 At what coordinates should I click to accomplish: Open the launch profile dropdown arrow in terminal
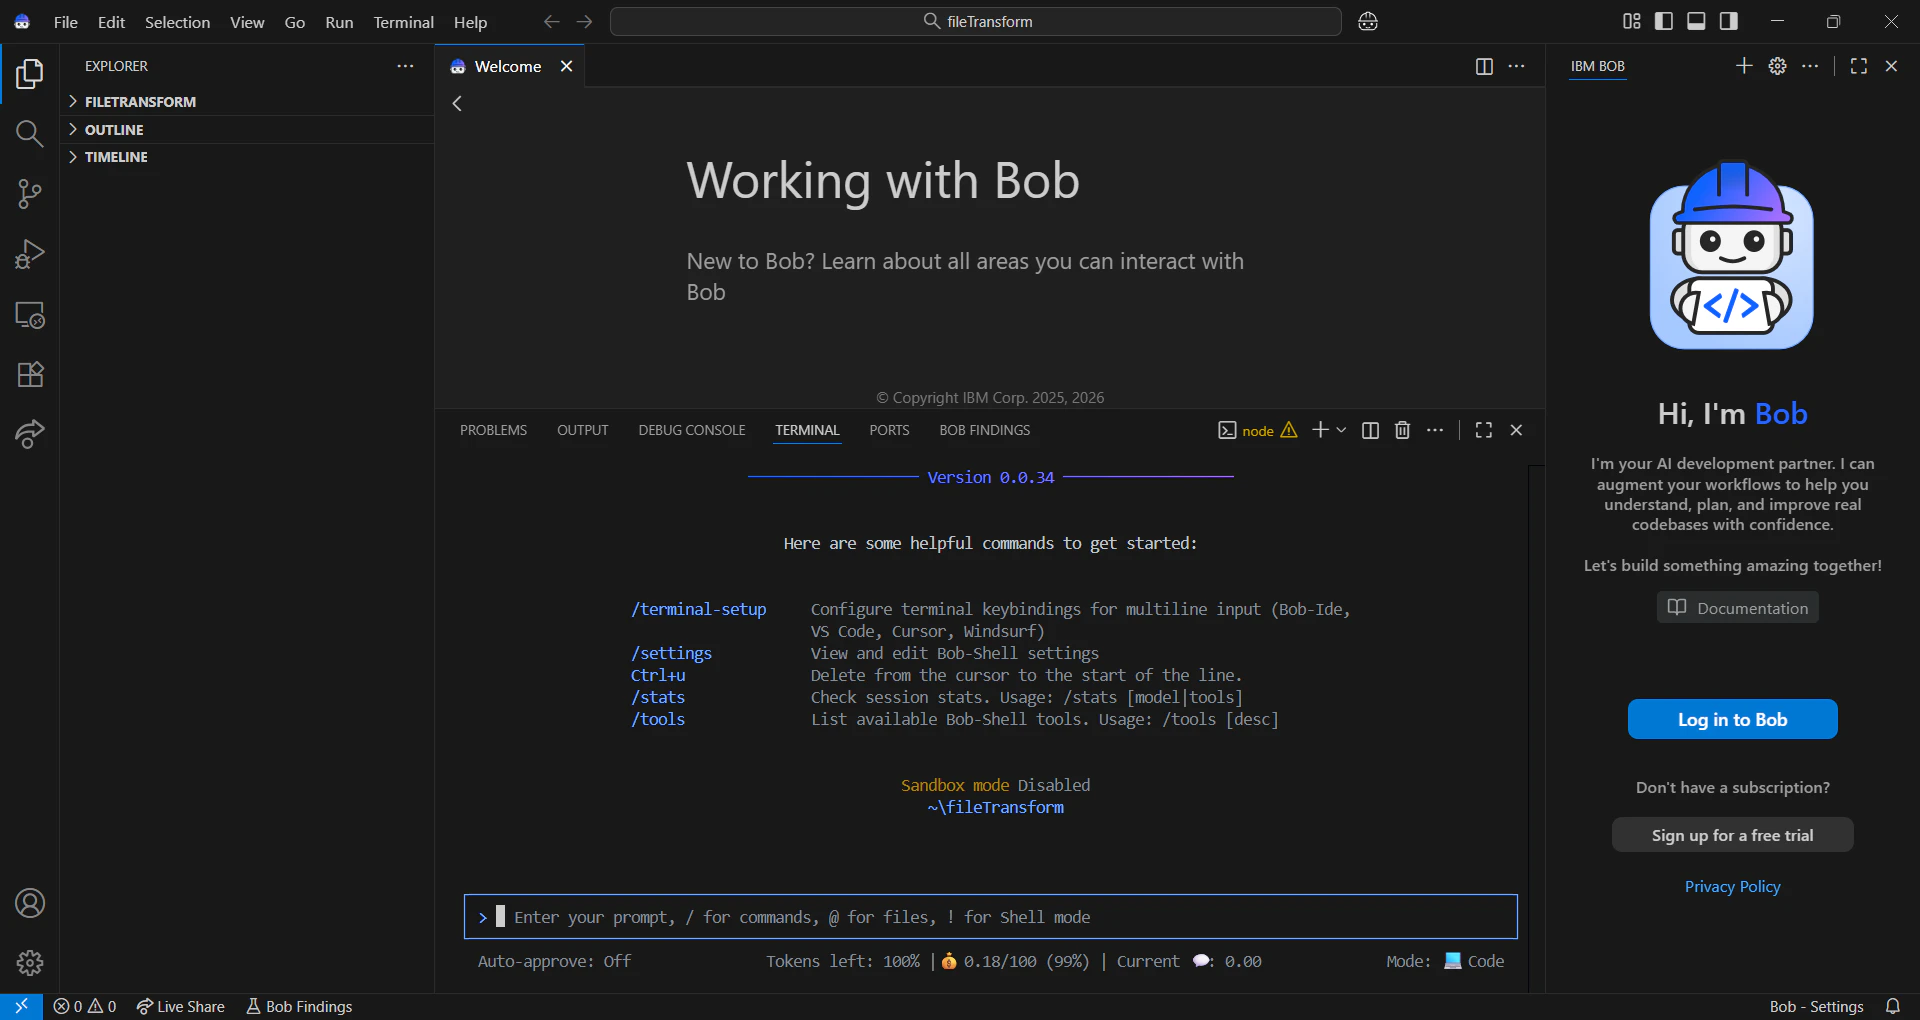(1341, 430)
